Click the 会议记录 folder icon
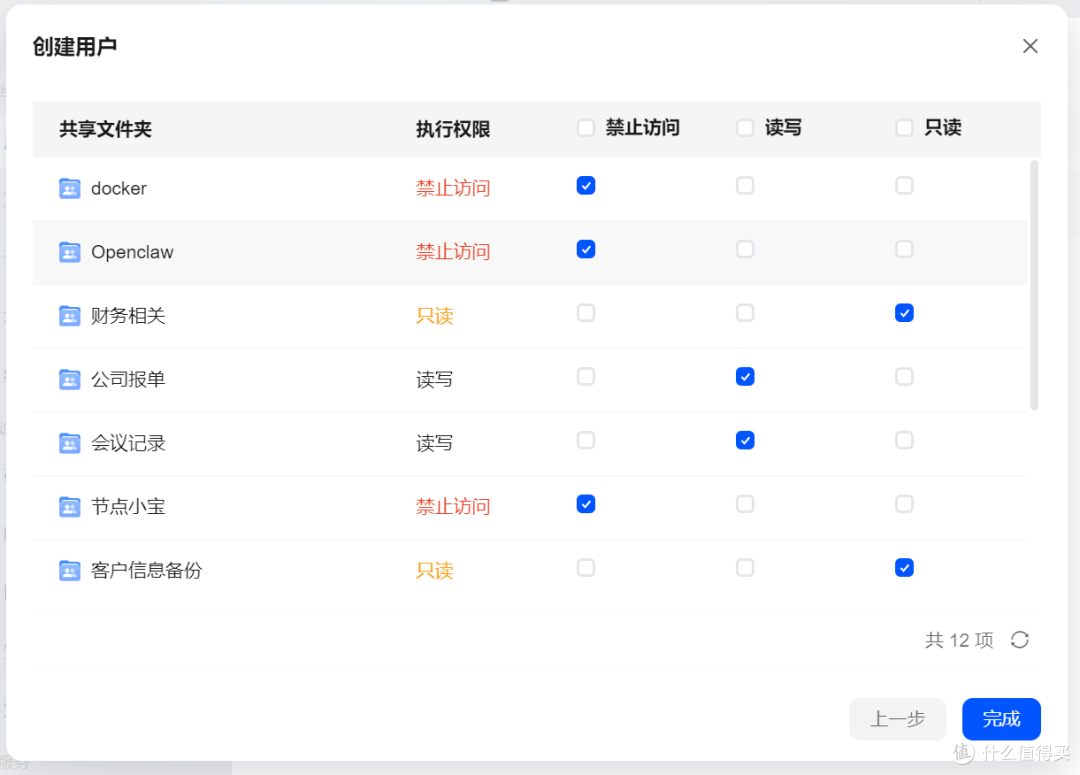 coord(70,443)
